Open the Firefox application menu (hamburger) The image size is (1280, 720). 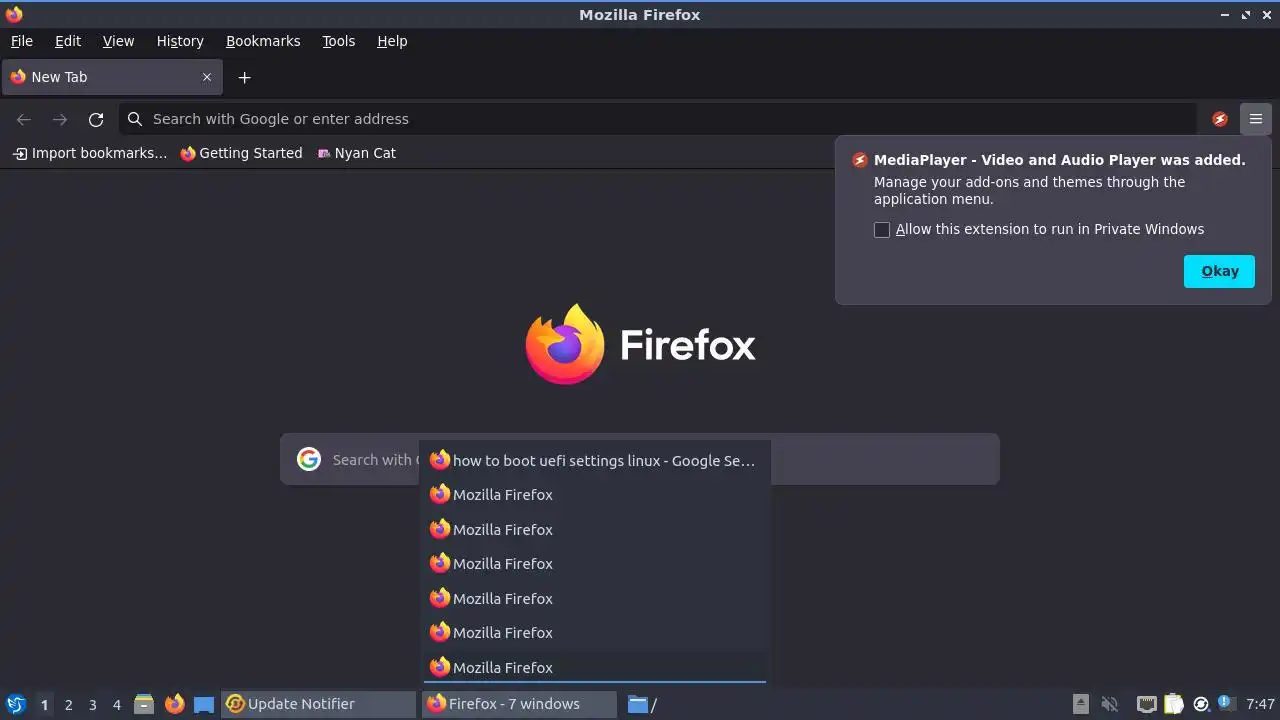click(1255, 119)
